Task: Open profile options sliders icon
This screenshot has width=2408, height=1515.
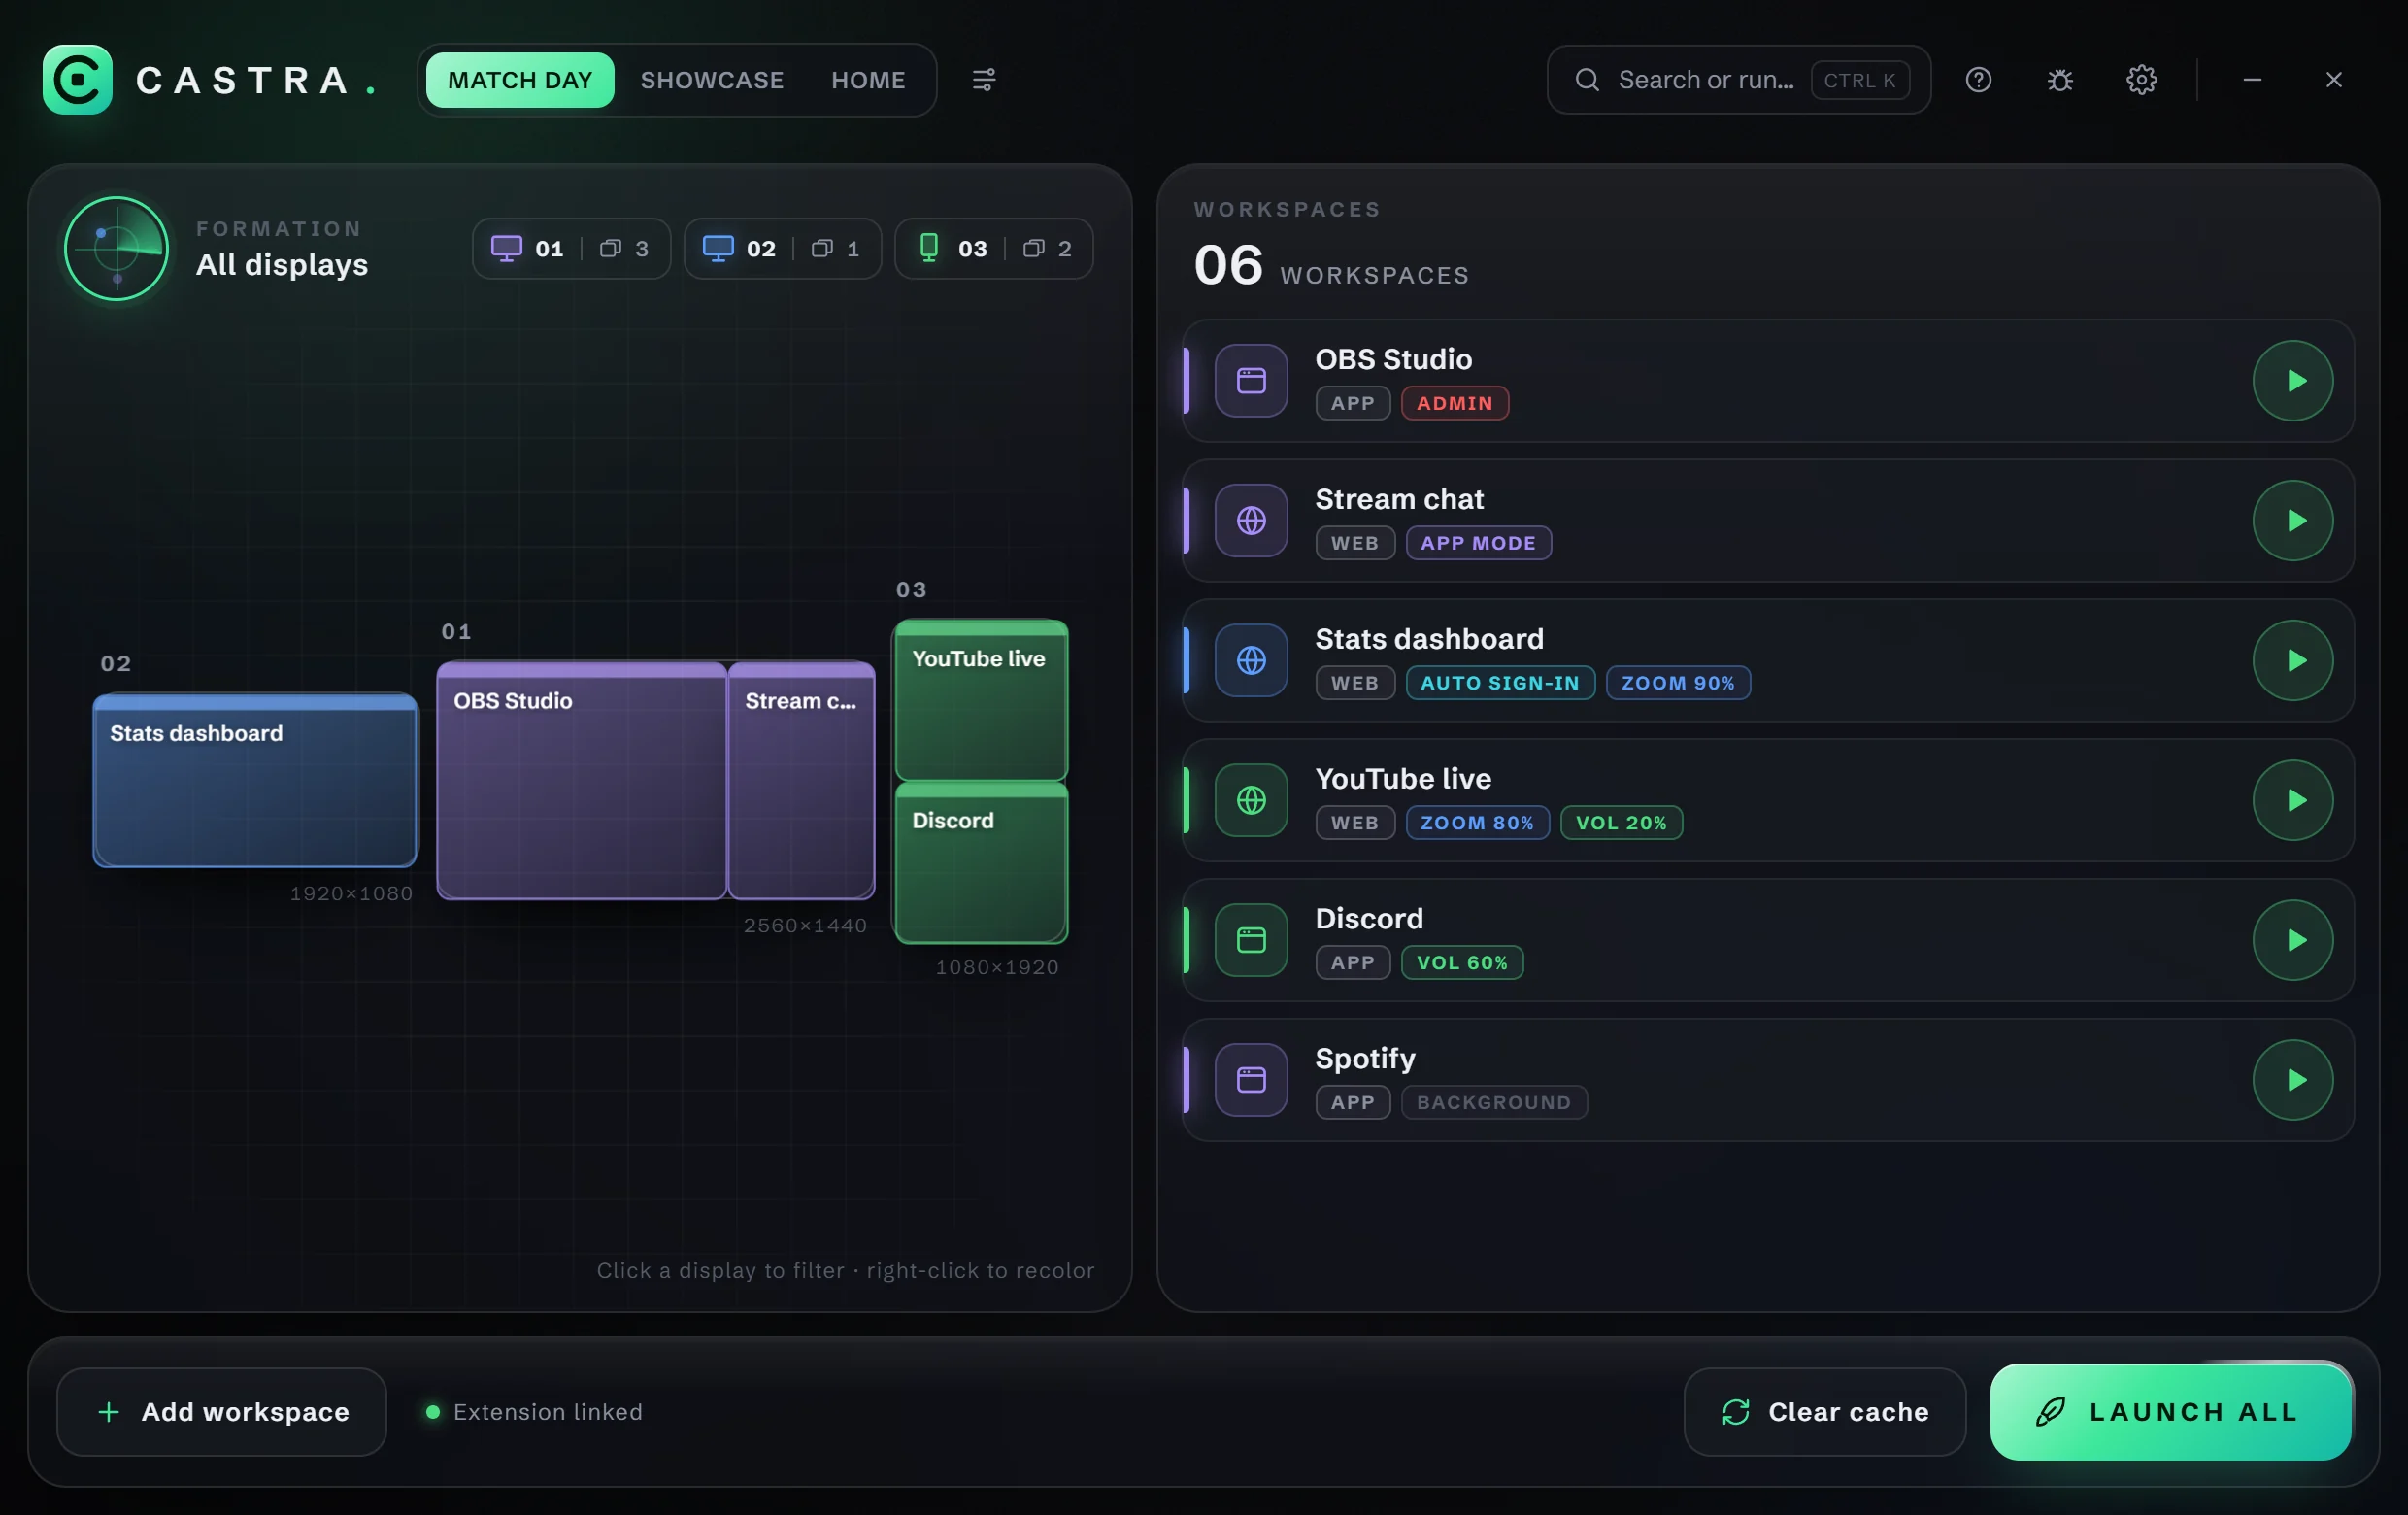Action: [983, 79]
